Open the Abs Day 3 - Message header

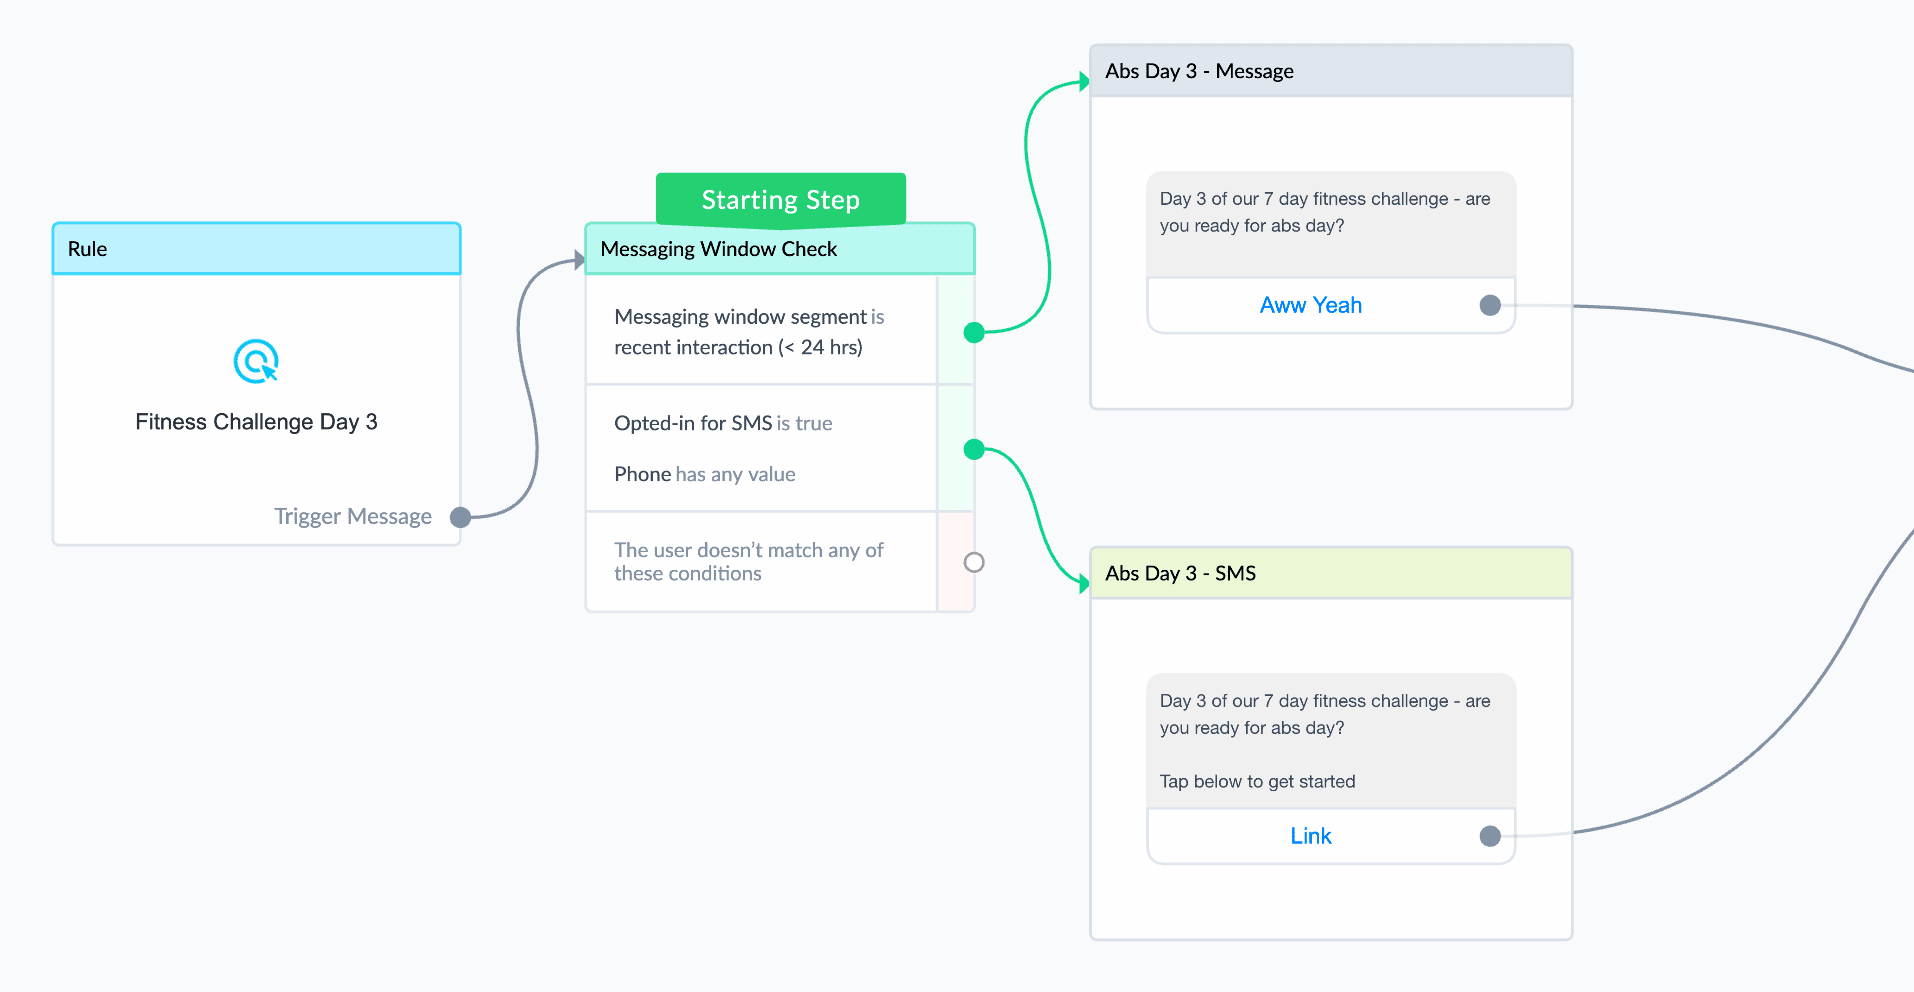[x=1331, y=71]
